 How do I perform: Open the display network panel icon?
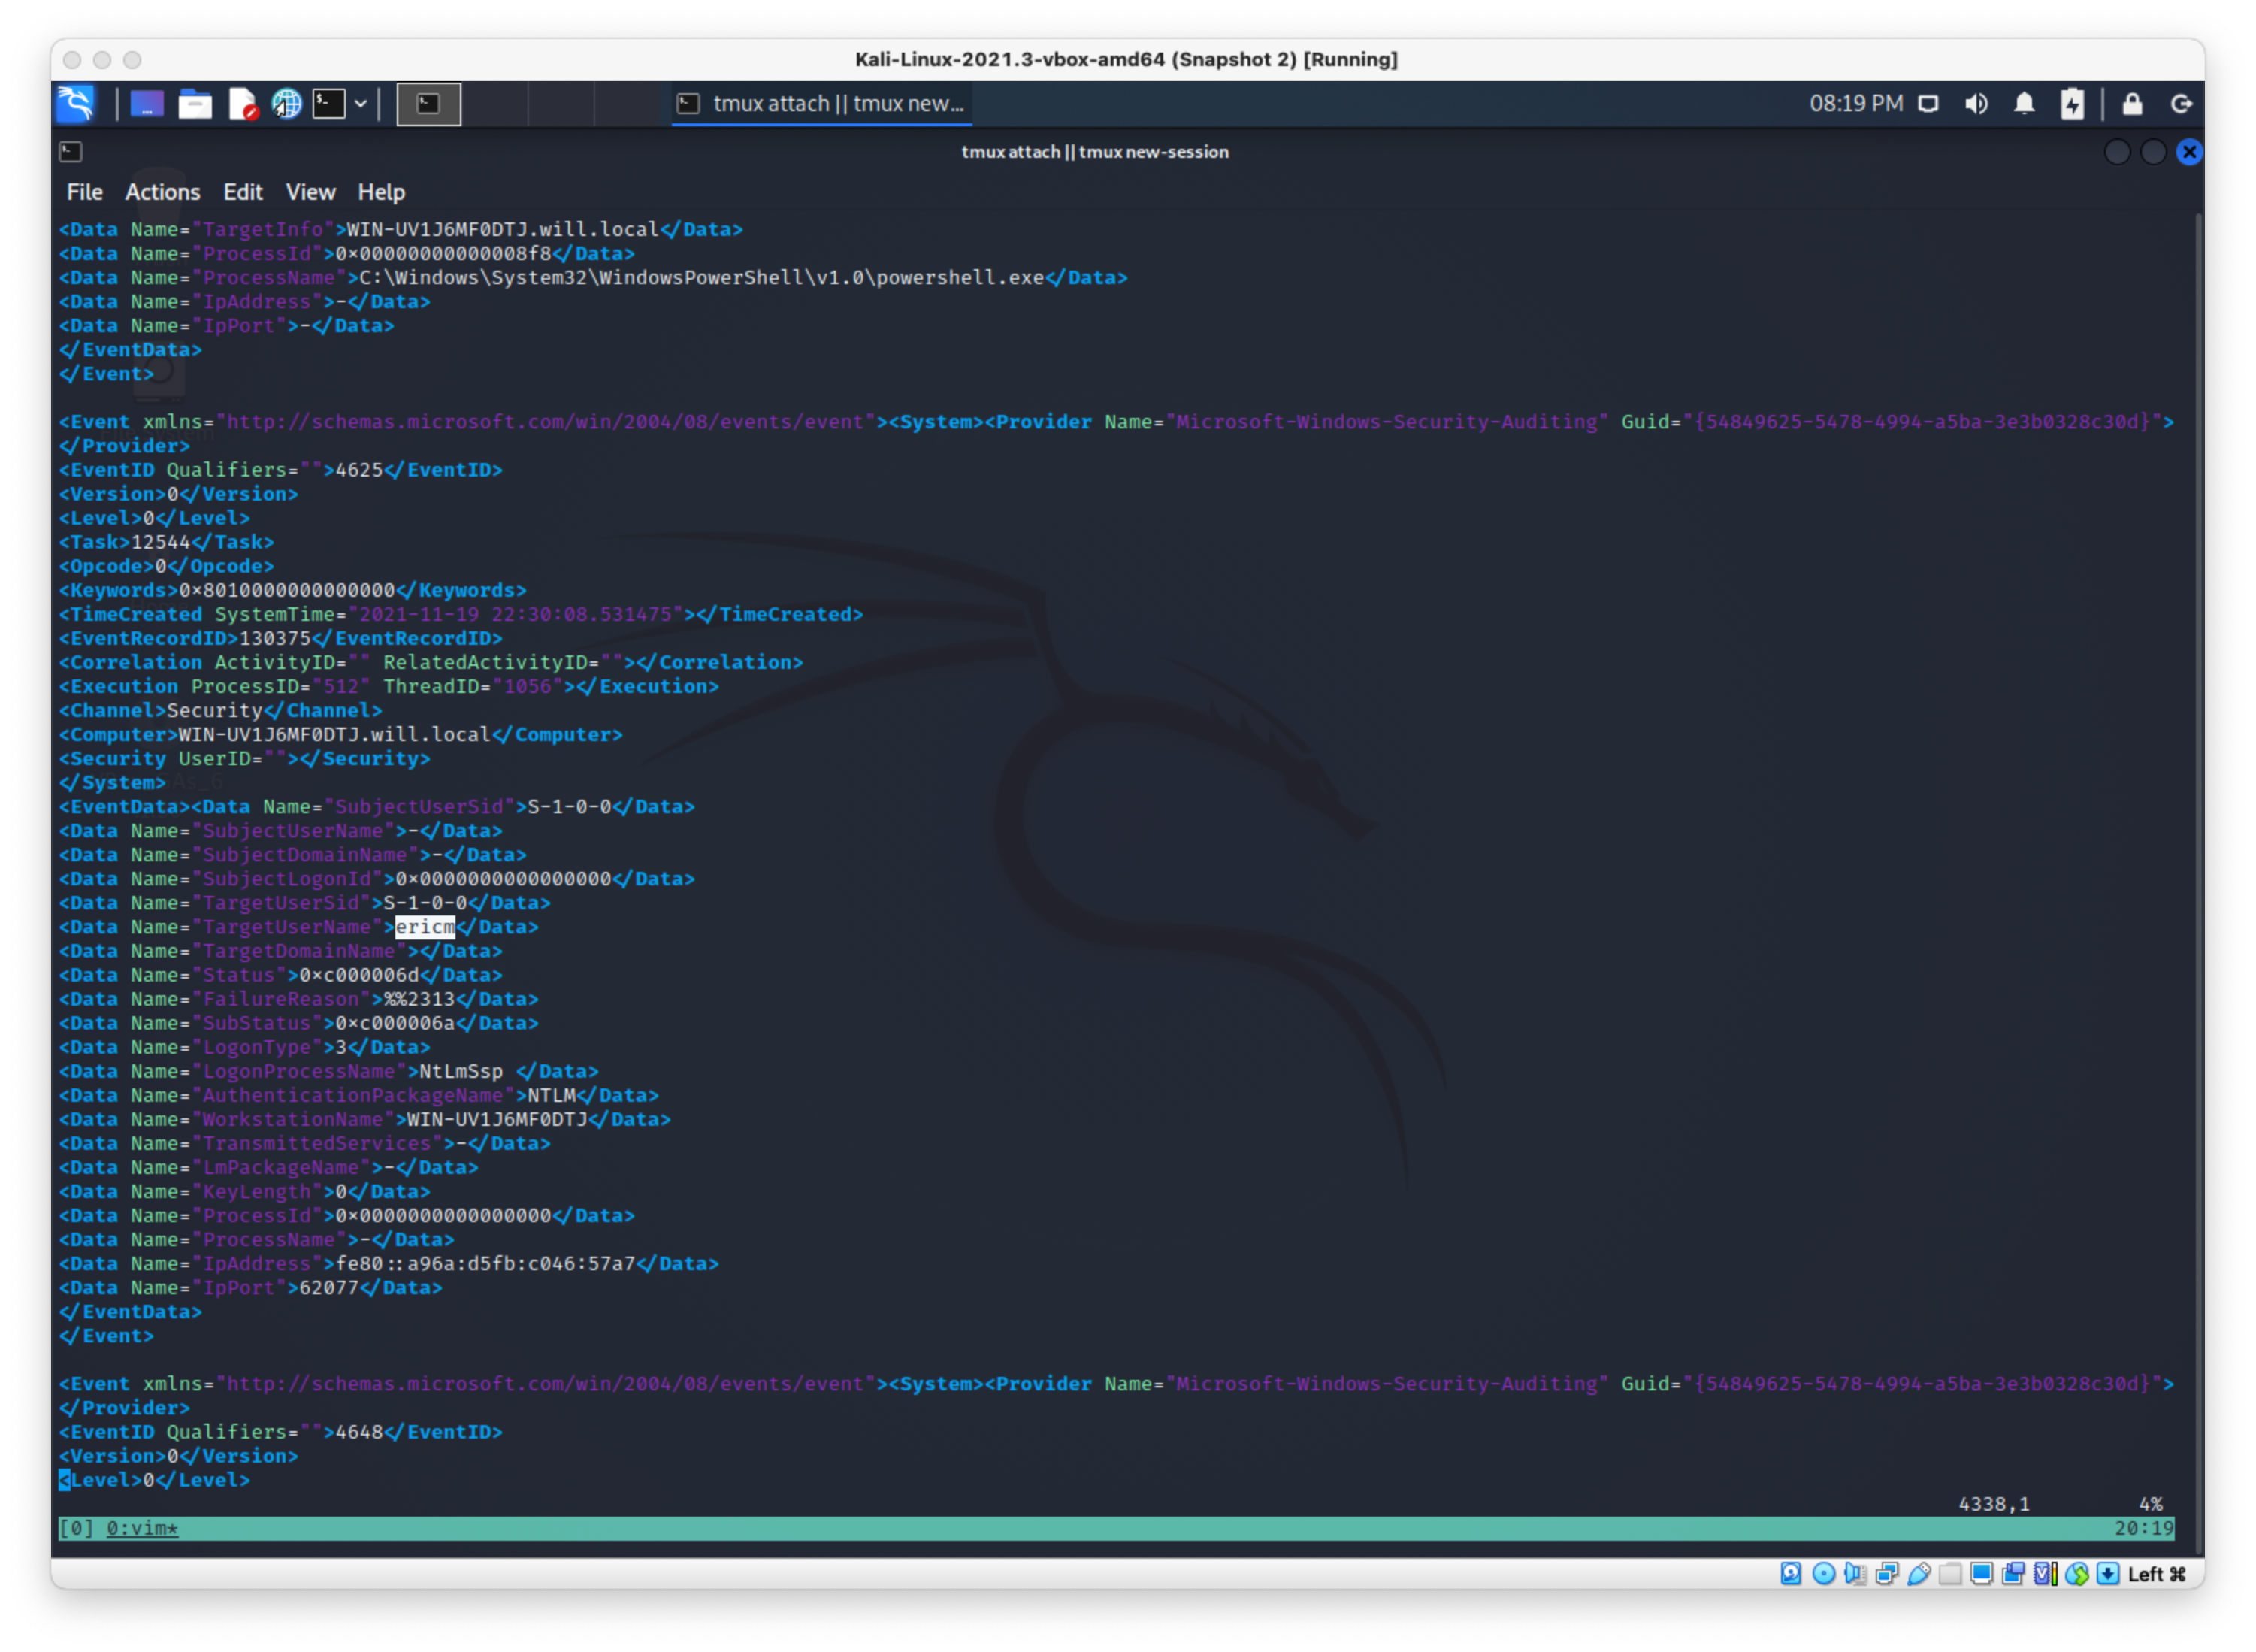pos(1928,104)
